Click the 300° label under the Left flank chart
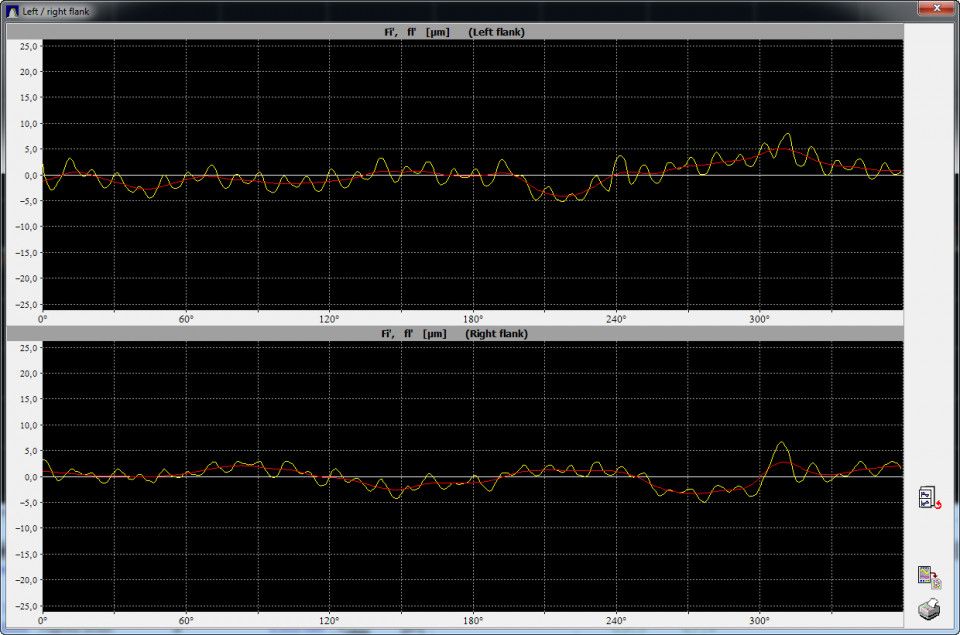The image size is (960, 635). (x=760, y=319)
